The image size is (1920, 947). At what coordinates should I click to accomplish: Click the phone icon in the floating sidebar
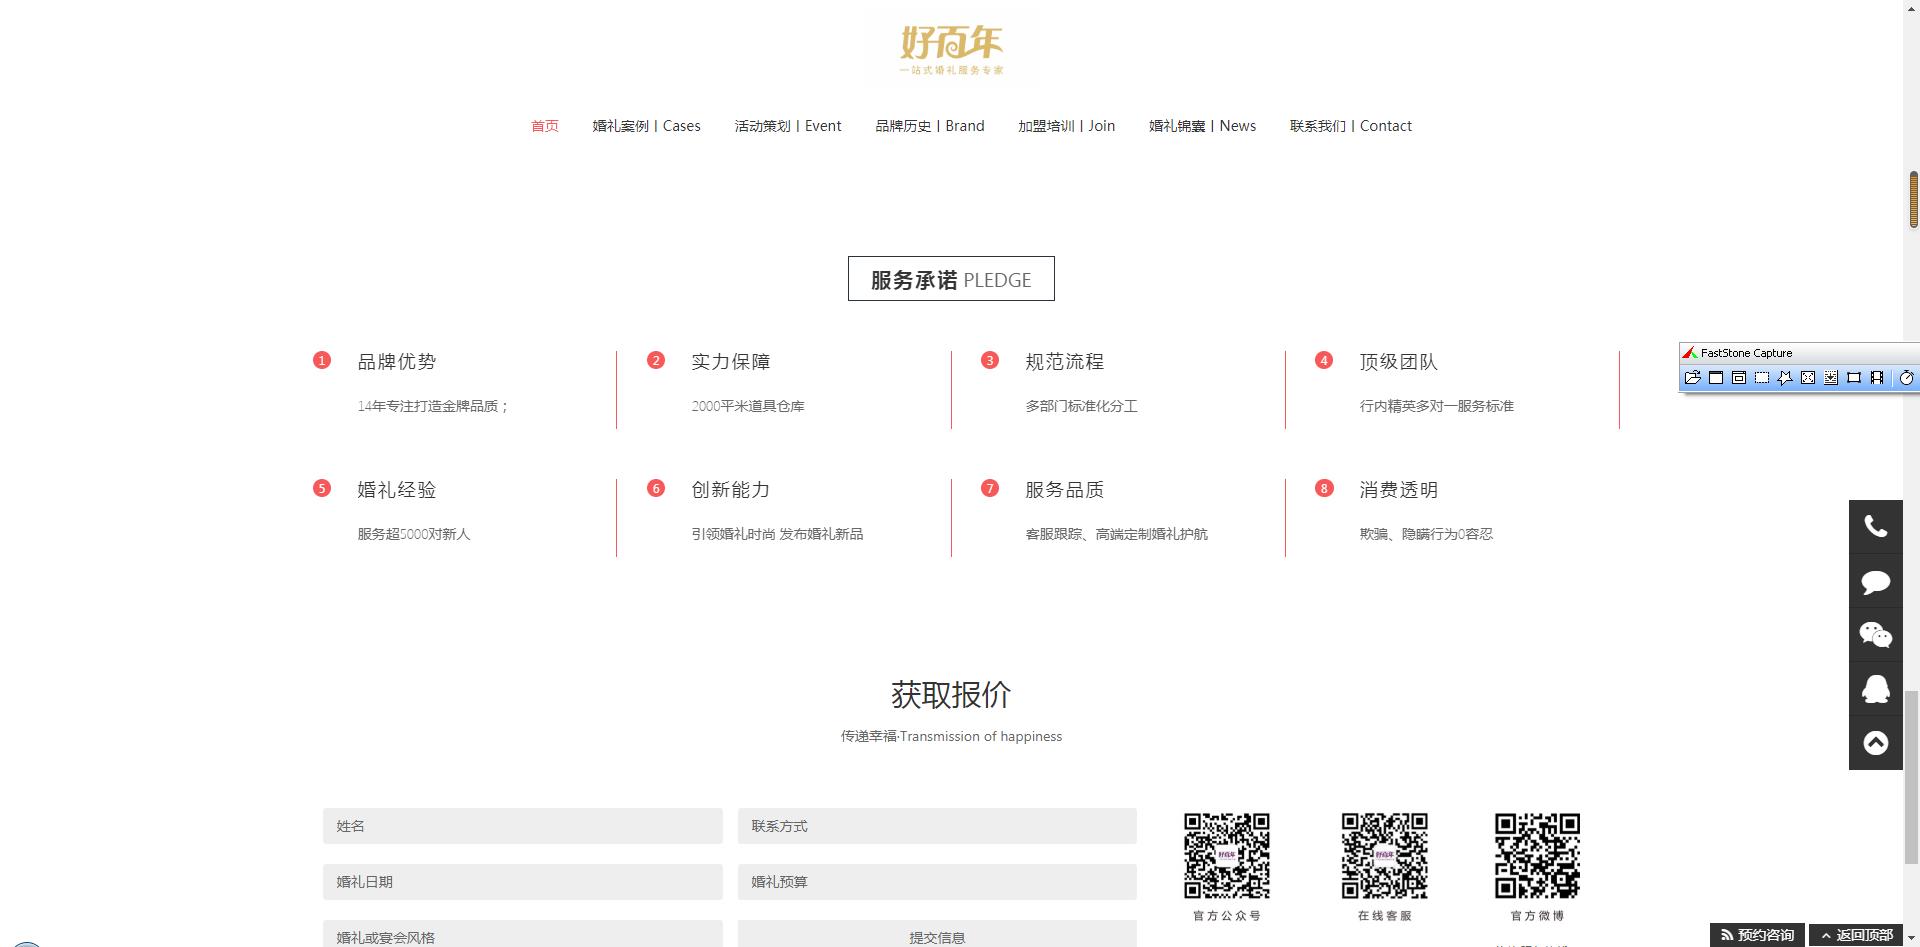[1875, 527]
